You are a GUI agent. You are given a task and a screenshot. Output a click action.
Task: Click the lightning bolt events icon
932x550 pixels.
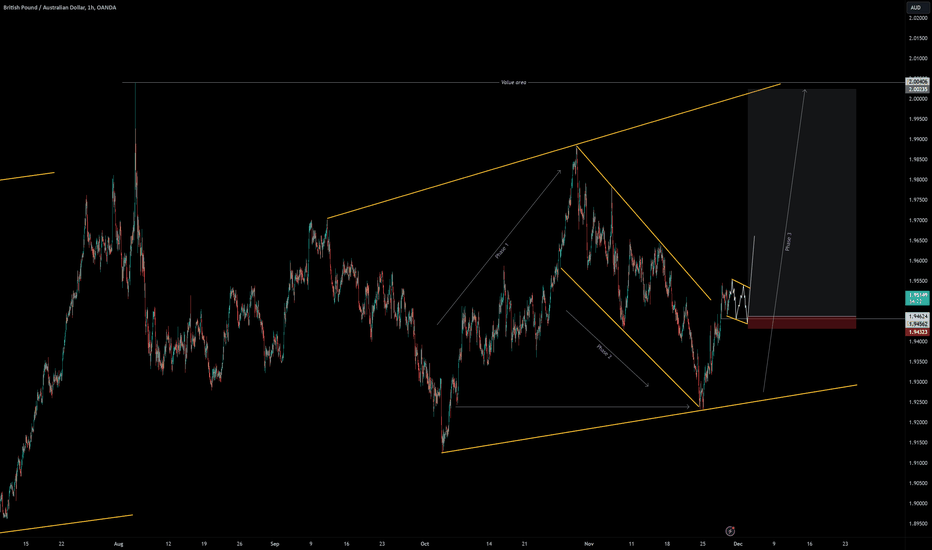click(x=730, y=531)
